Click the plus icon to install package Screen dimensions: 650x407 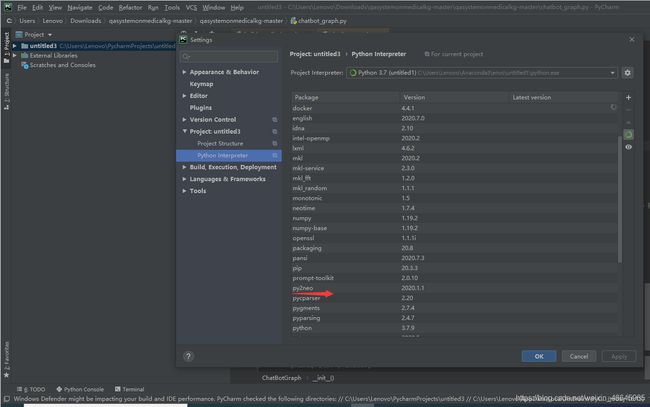(x=628, y=97)
